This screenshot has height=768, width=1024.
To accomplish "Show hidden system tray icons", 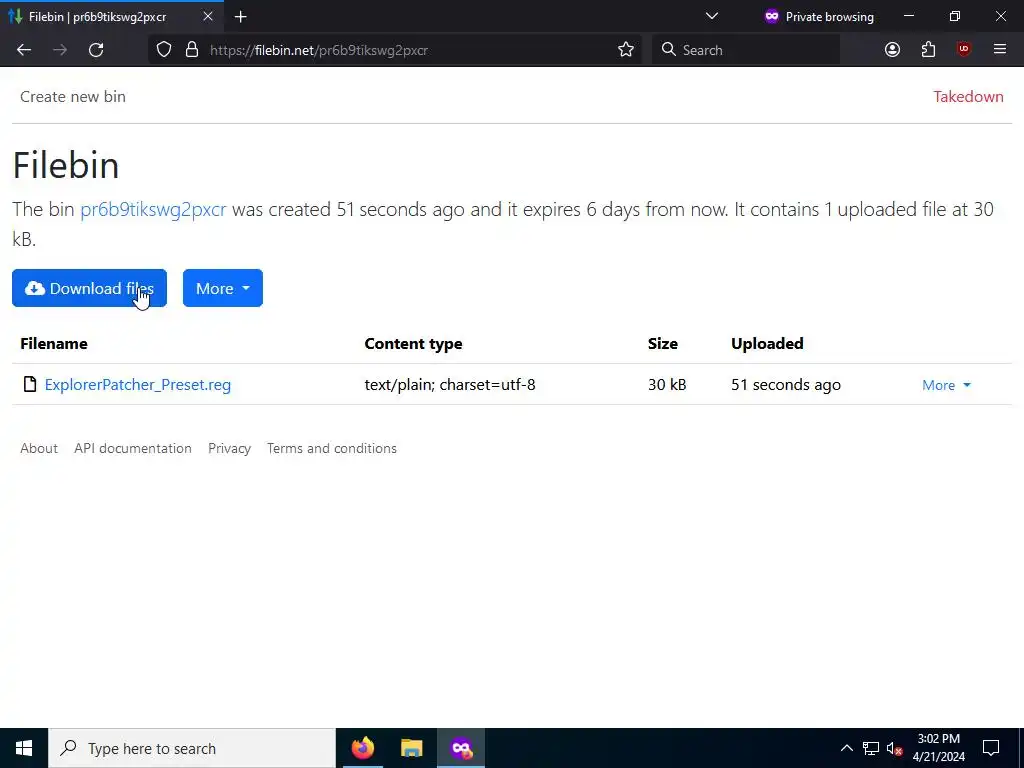I will tap(846, 748).
